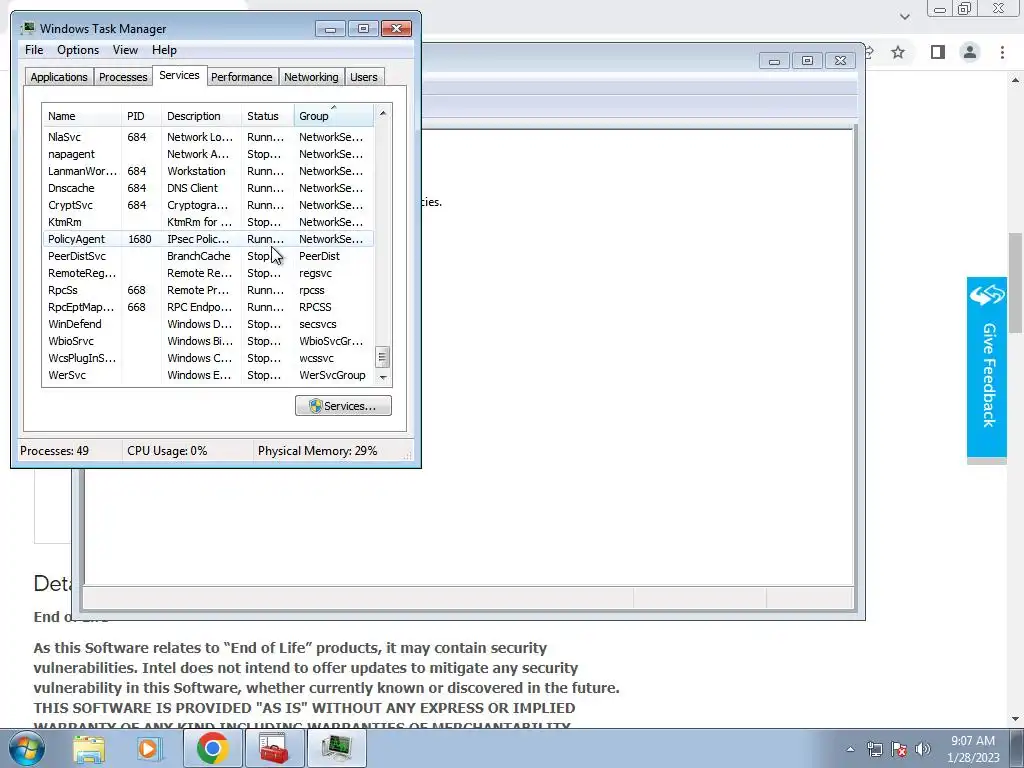Screen dimensions: 1024x768
Task: Click the secsvcs group cell
Action: click(317, 324)
